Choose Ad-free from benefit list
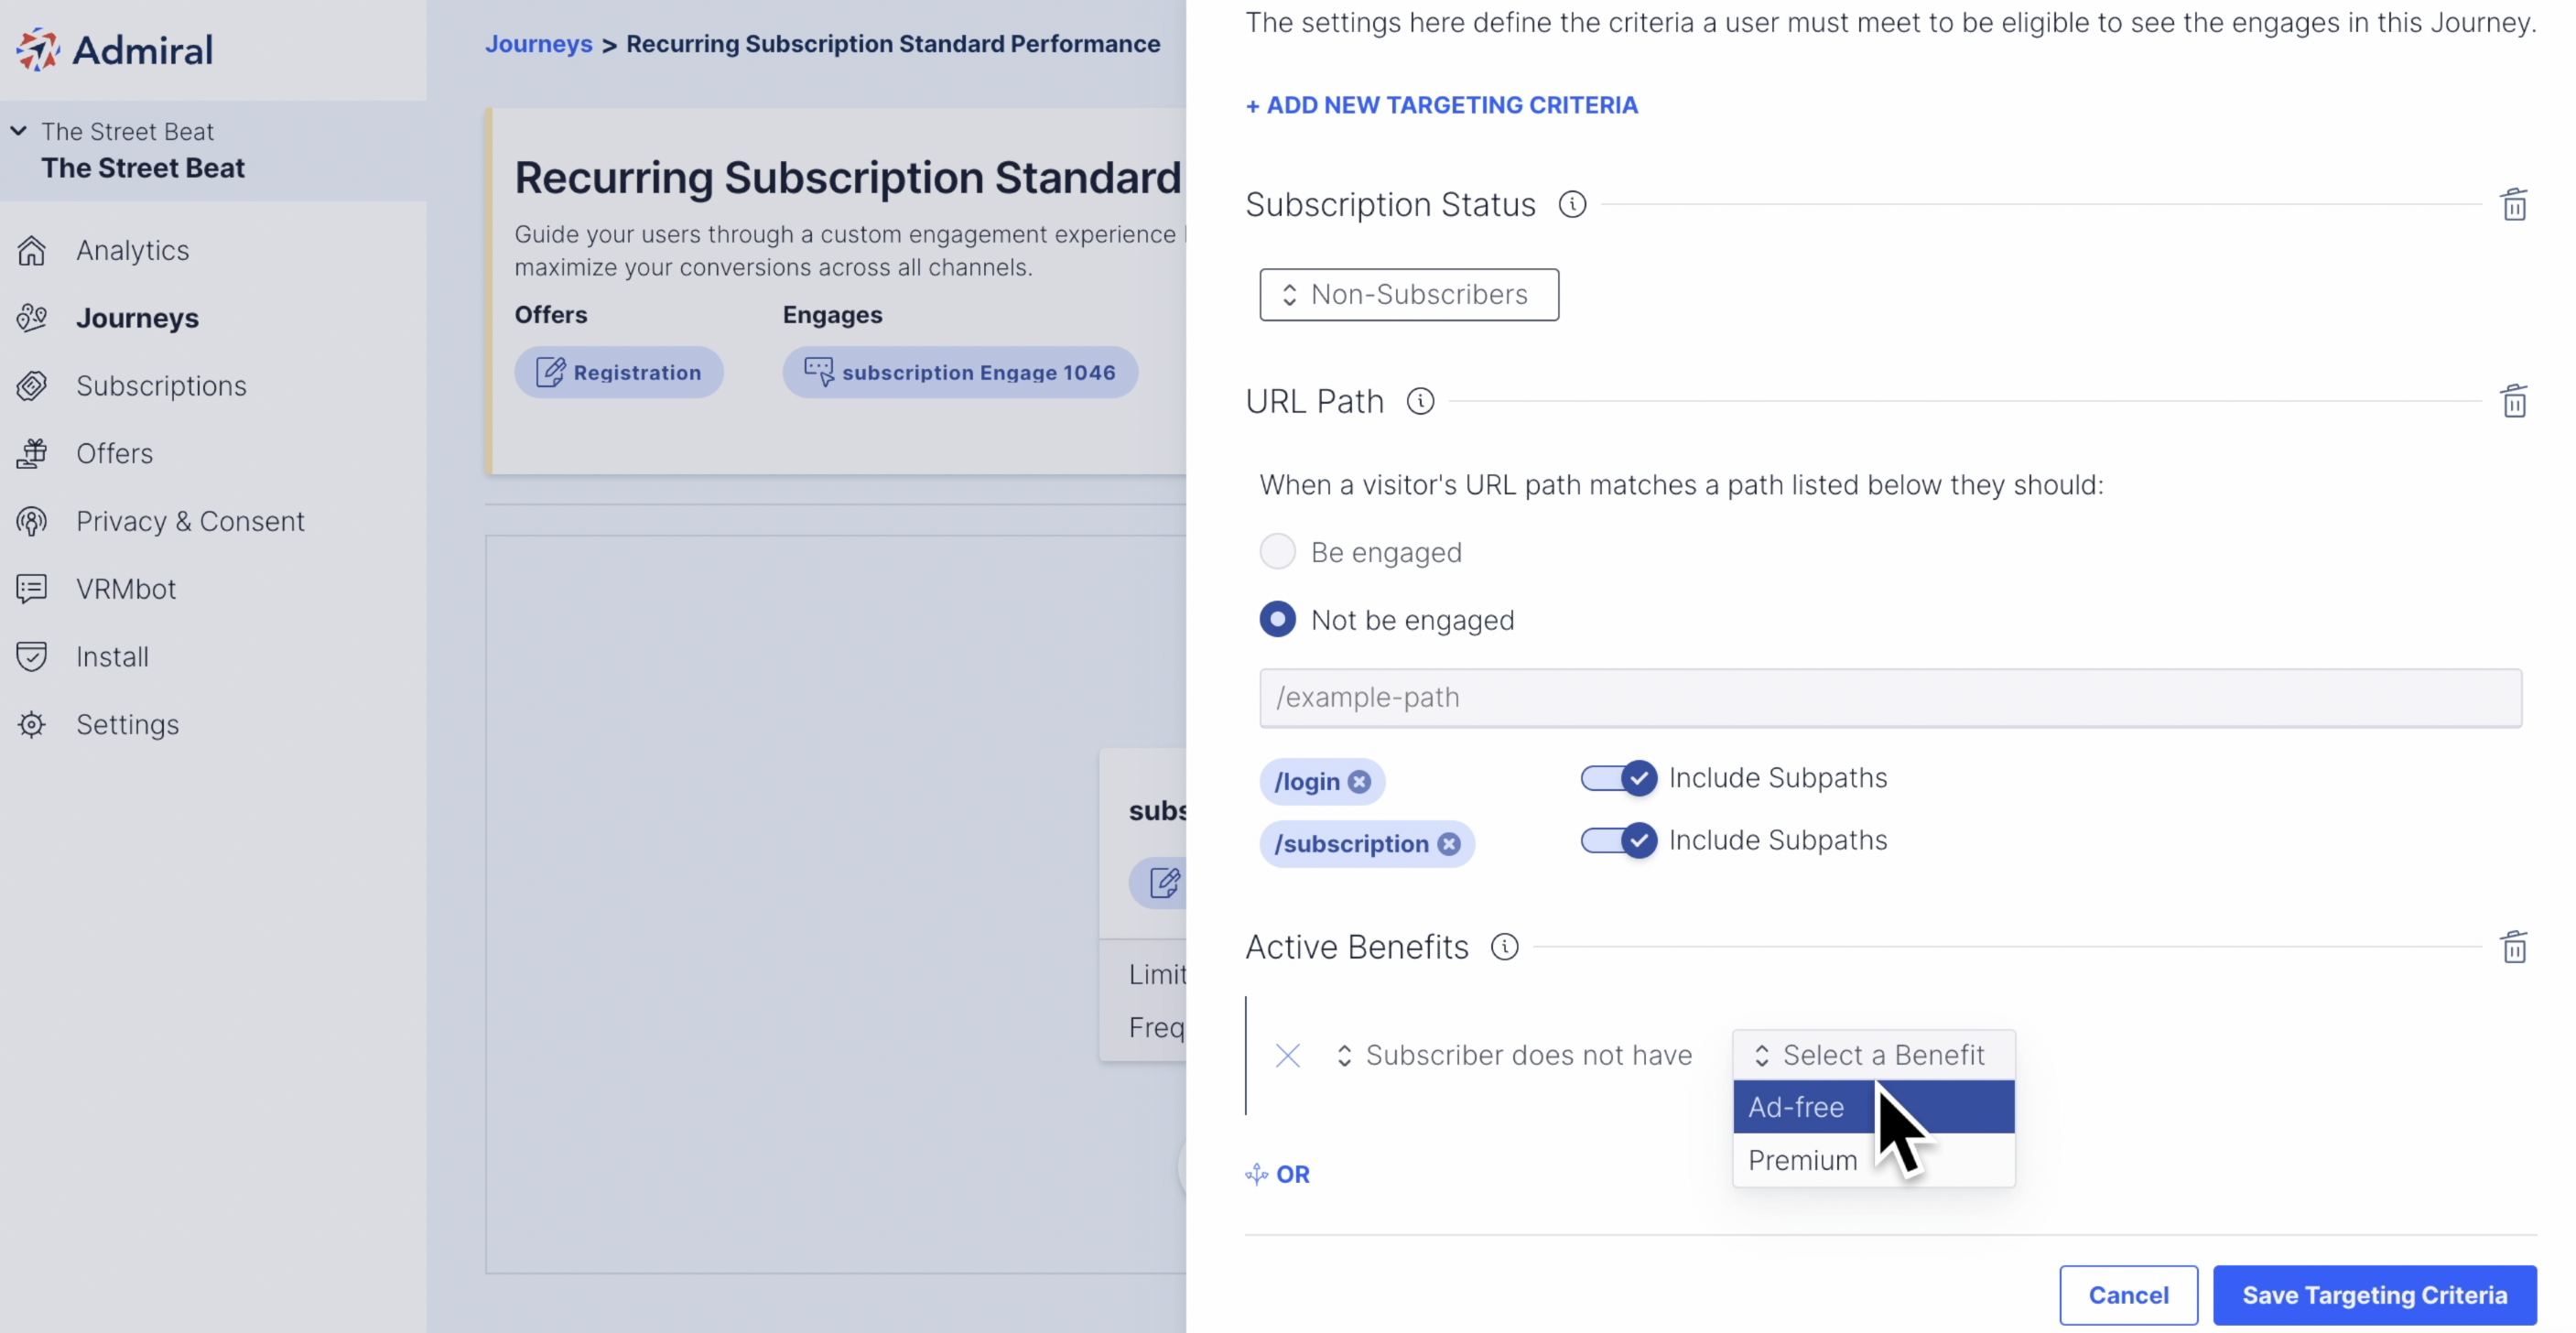The image size is (2576, 1333). point(1873,1107)
